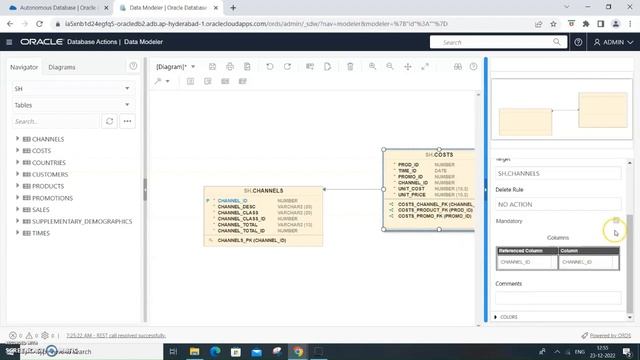Switch to the Navigator tab

pyautogui.click(x=24, y=67)
